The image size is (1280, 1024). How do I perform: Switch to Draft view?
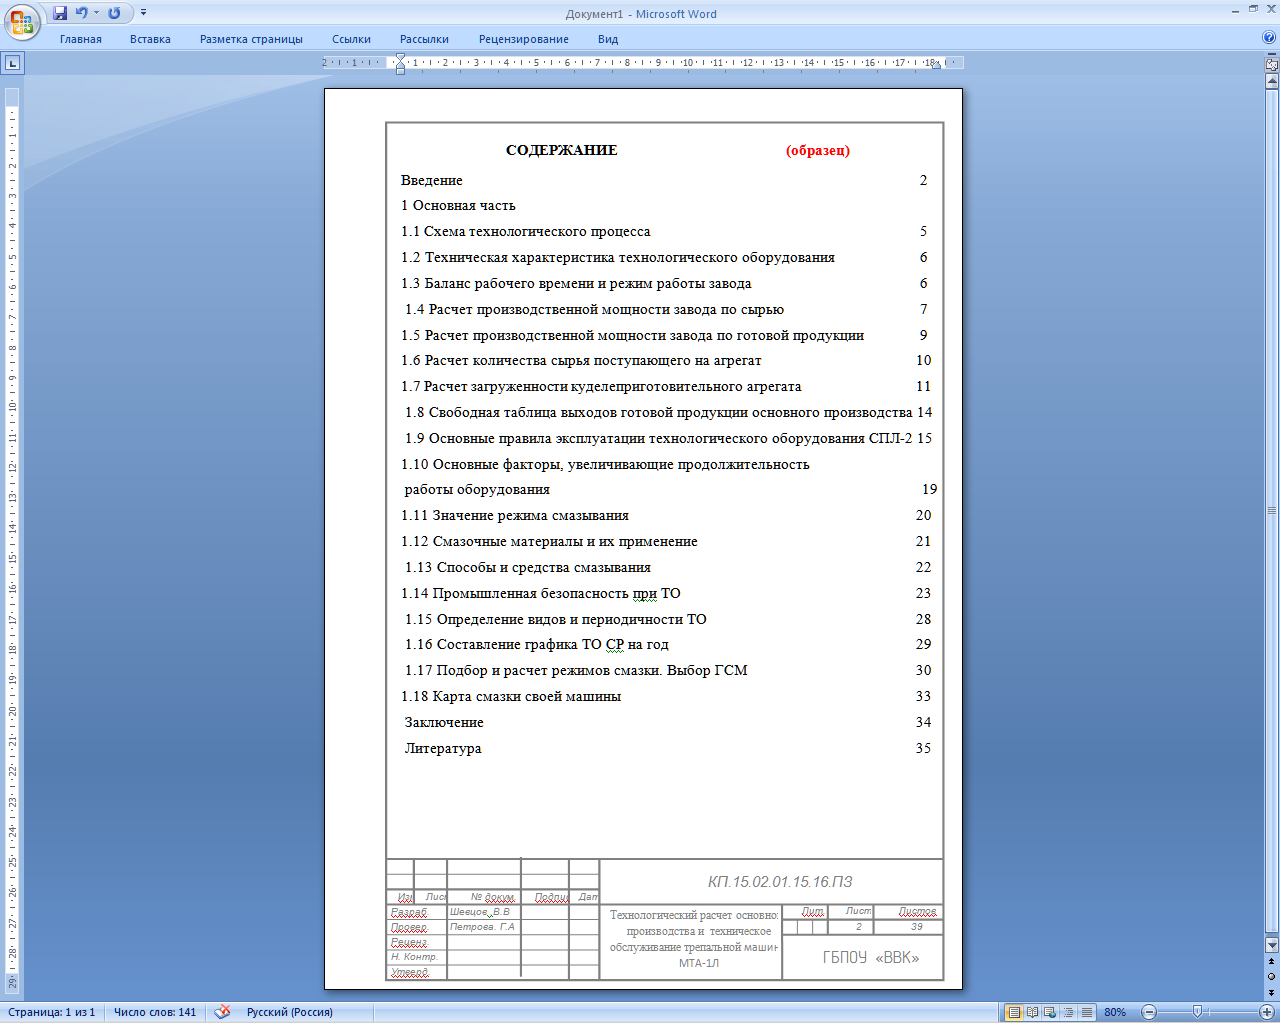(1086, 1012)
